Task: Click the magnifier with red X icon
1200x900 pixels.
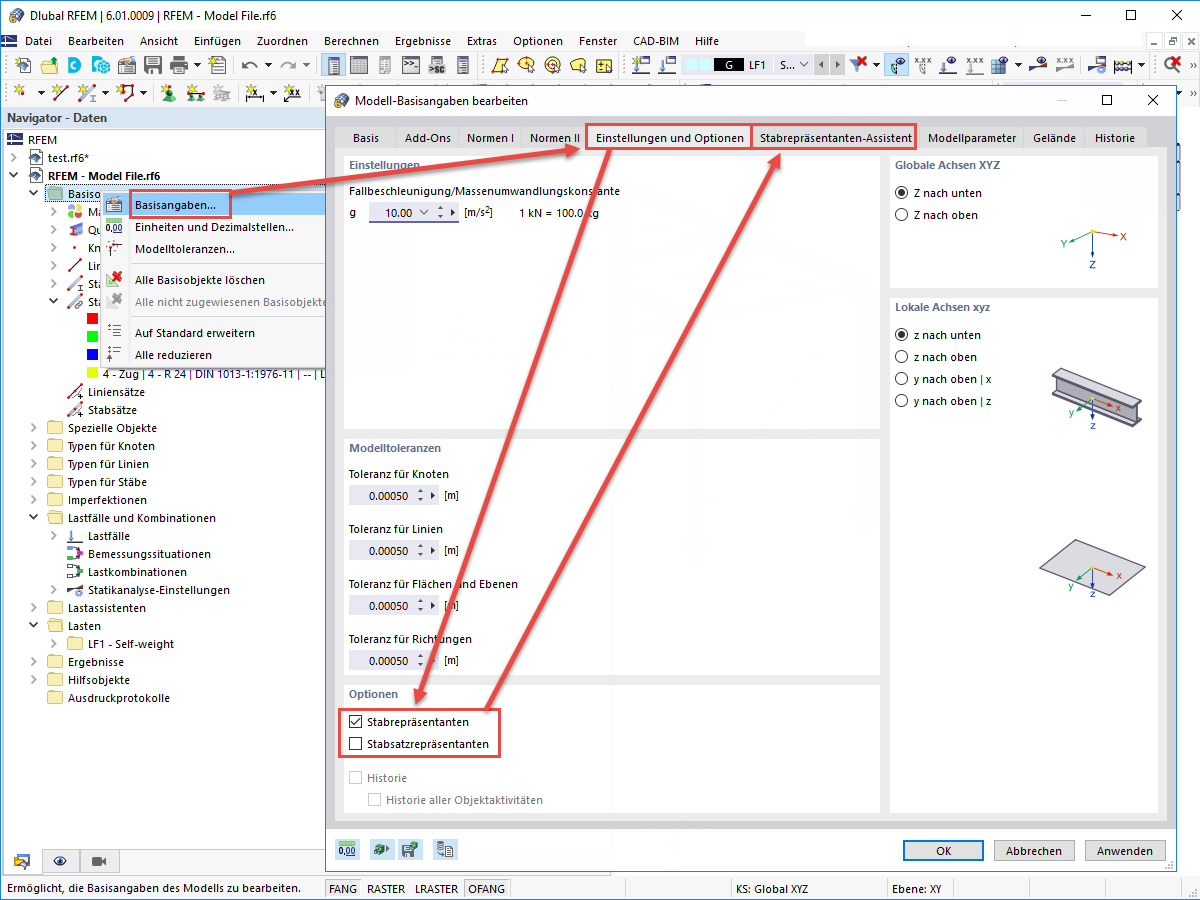Action: pos(1172,65)
